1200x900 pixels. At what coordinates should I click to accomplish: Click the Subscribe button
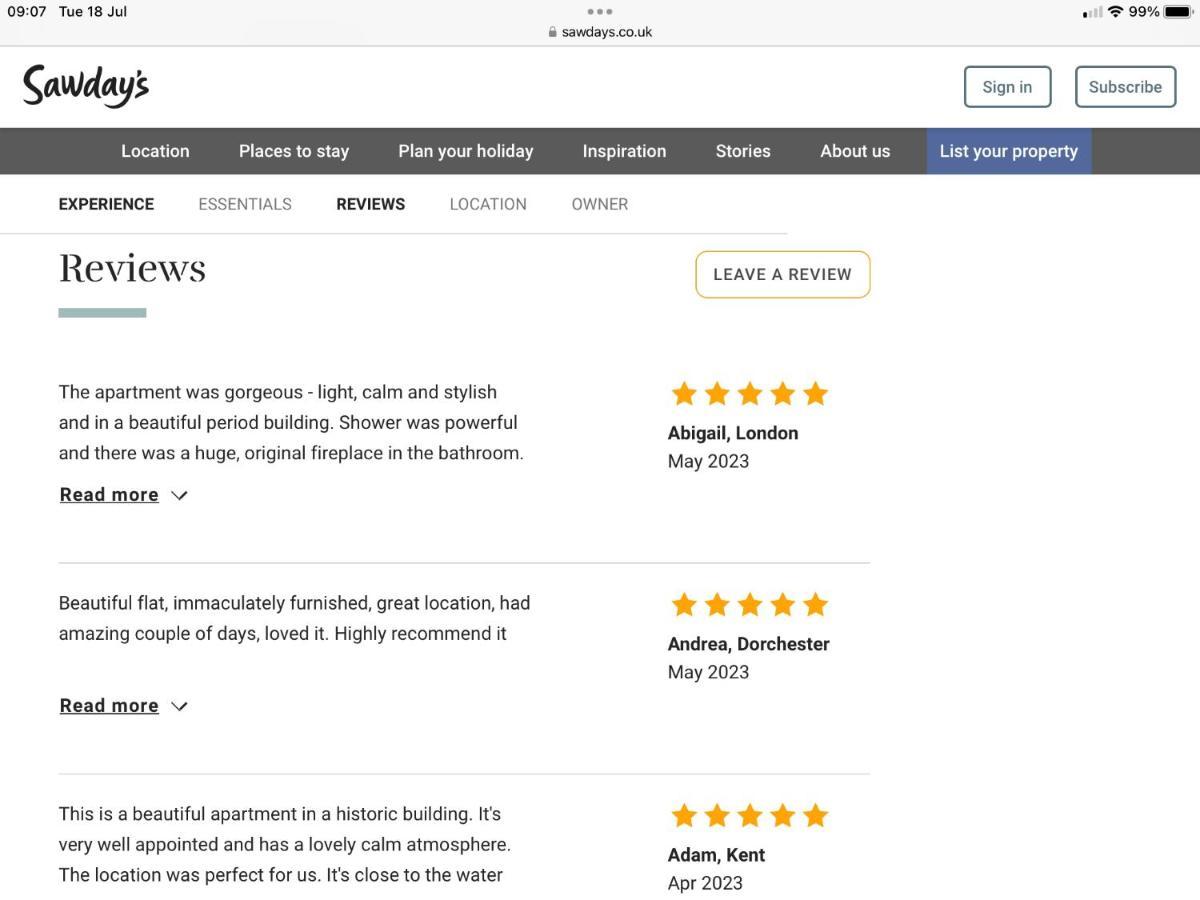coord(1125,87)
